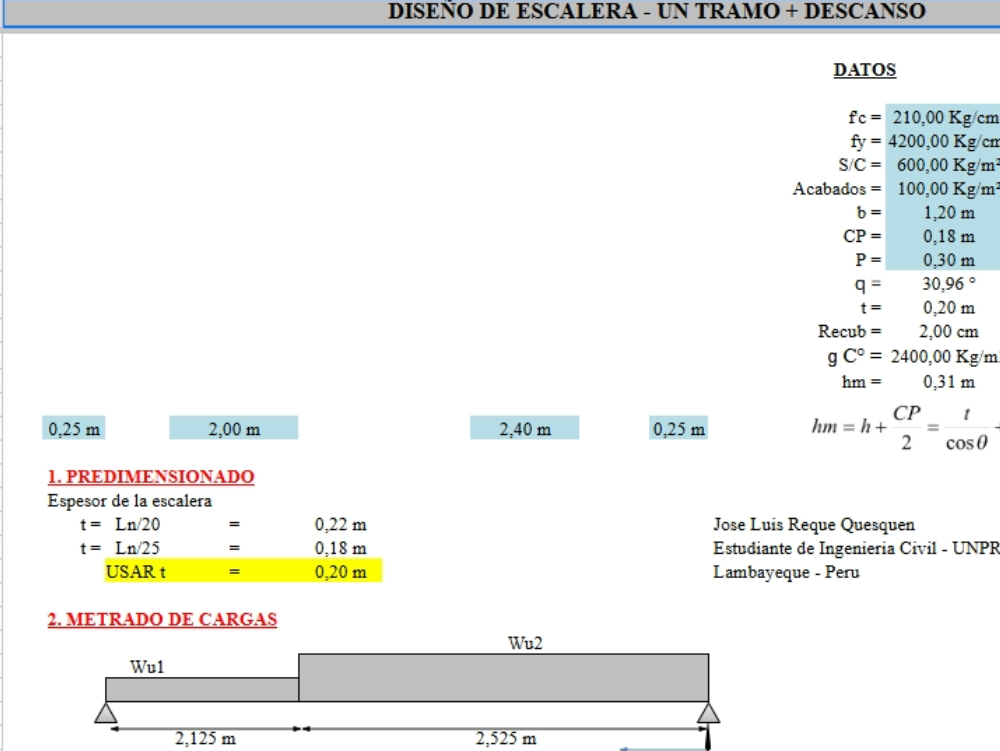1000x751 pixels.
Task: Select the blue 2,00 m span cell
Action: (234, 429)
